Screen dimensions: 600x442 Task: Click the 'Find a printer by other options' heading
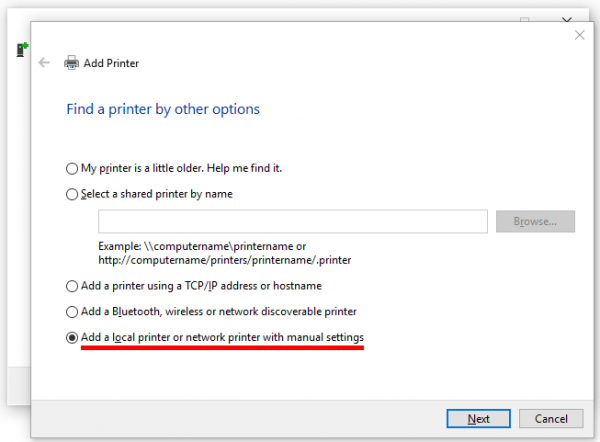[163, 109]
